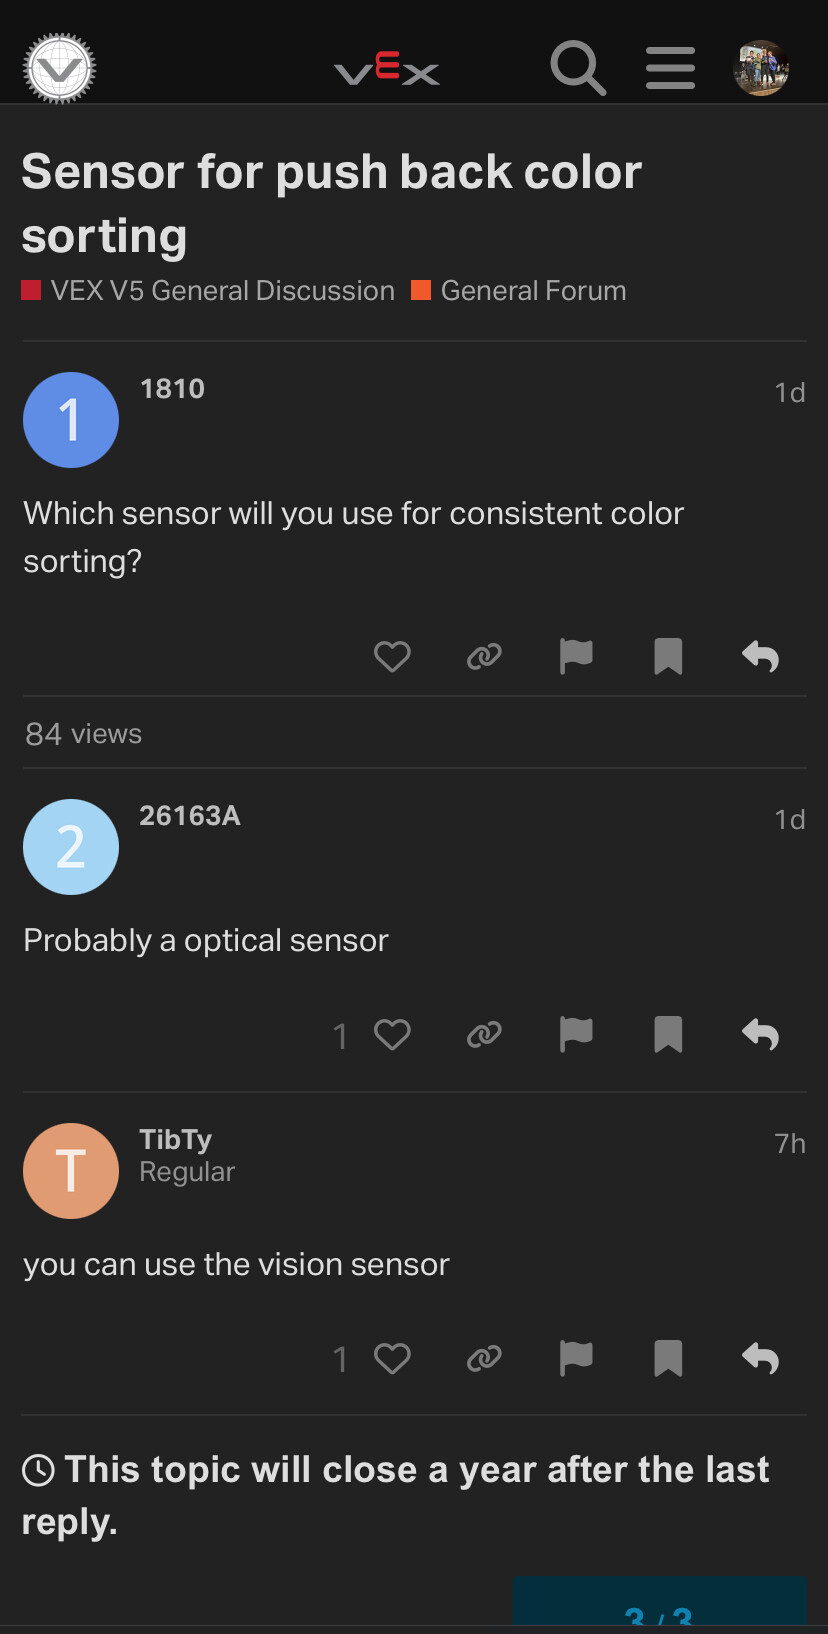Like the post by 1810

pyautogui.click(x=392, y=657)
